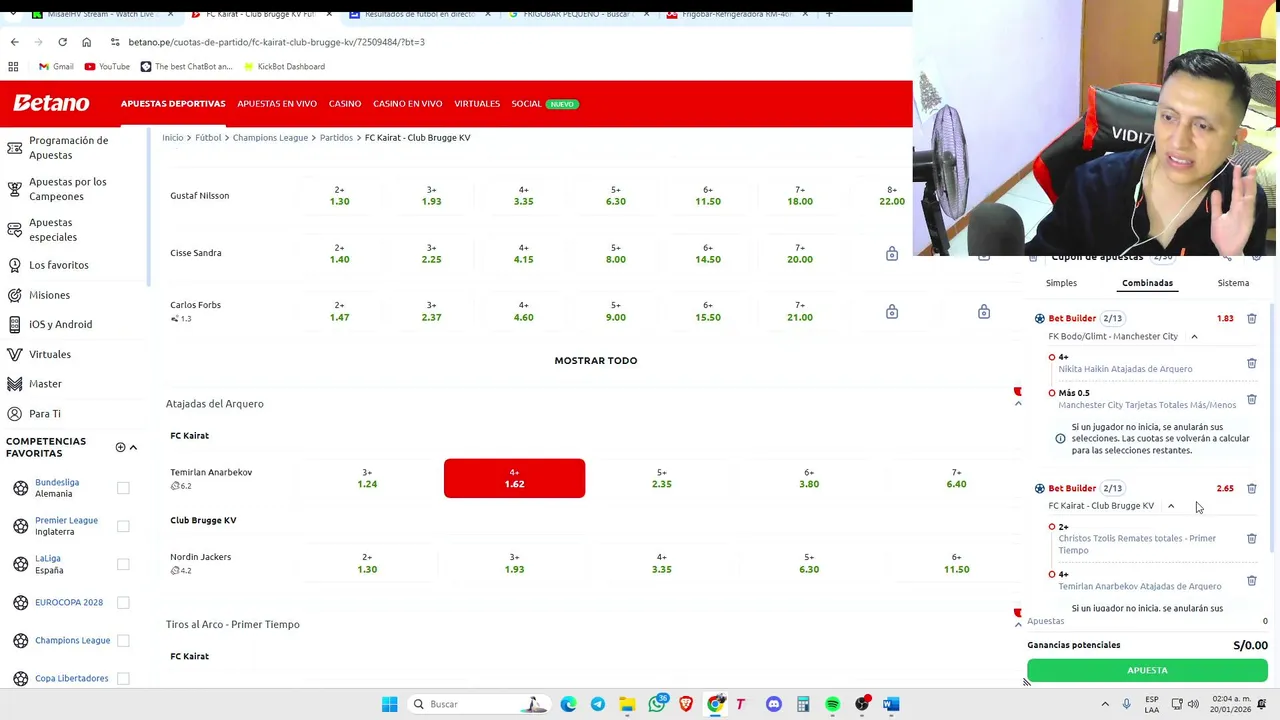The width and height of the screenshot is (1280, 720).
Task: Open the Gmail bookmark
Action: (x=55, y=66)
